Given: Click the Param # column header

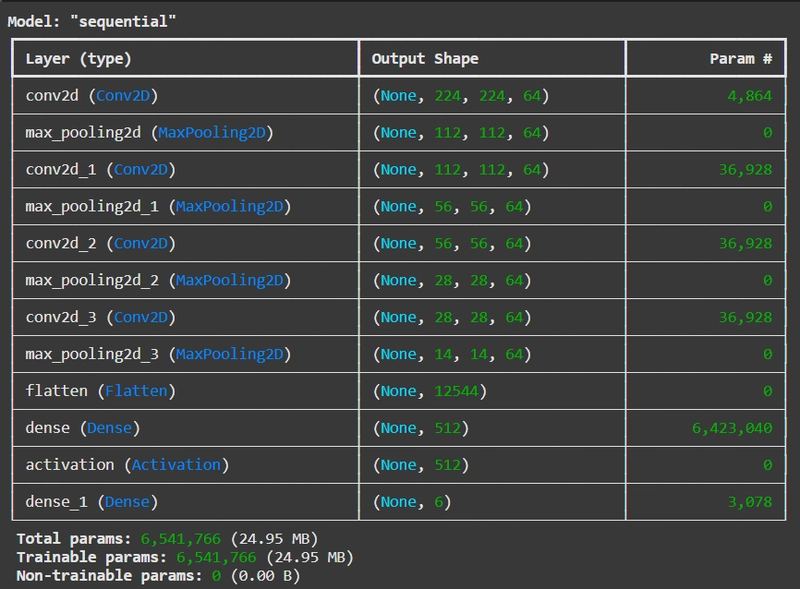Looking at the screenshot, I should 741,59.
